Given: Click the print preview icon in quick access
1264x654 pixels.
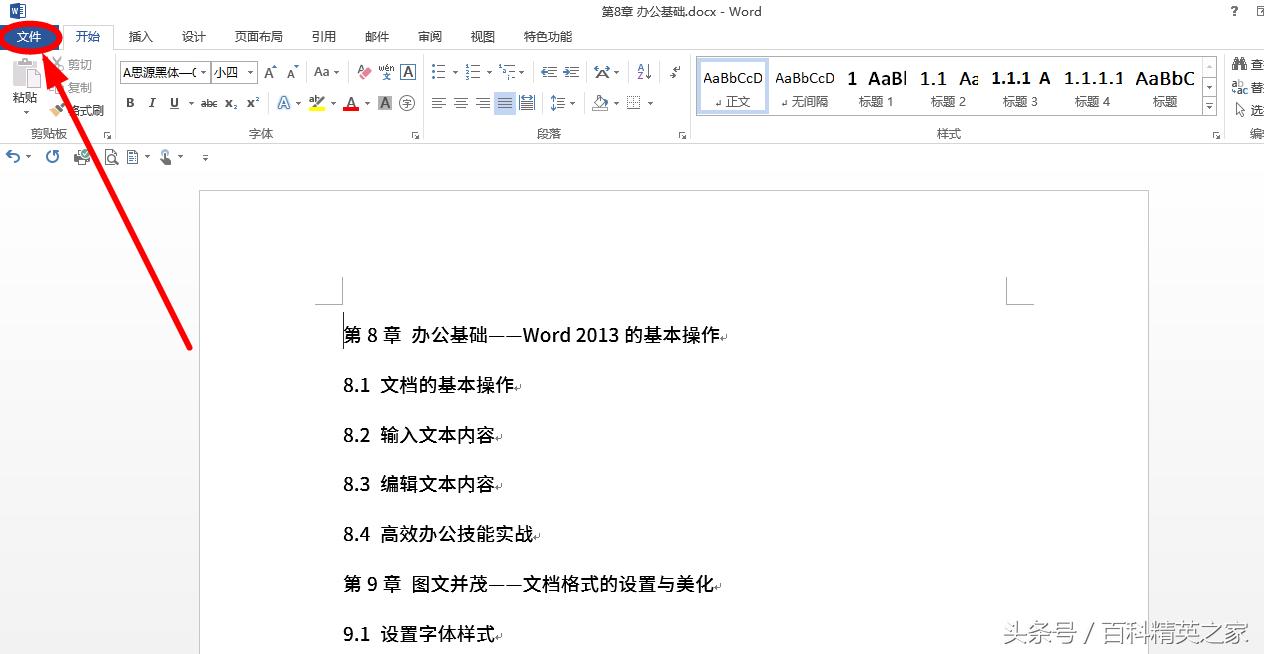Looking at the screenshot, I should 110,157.
